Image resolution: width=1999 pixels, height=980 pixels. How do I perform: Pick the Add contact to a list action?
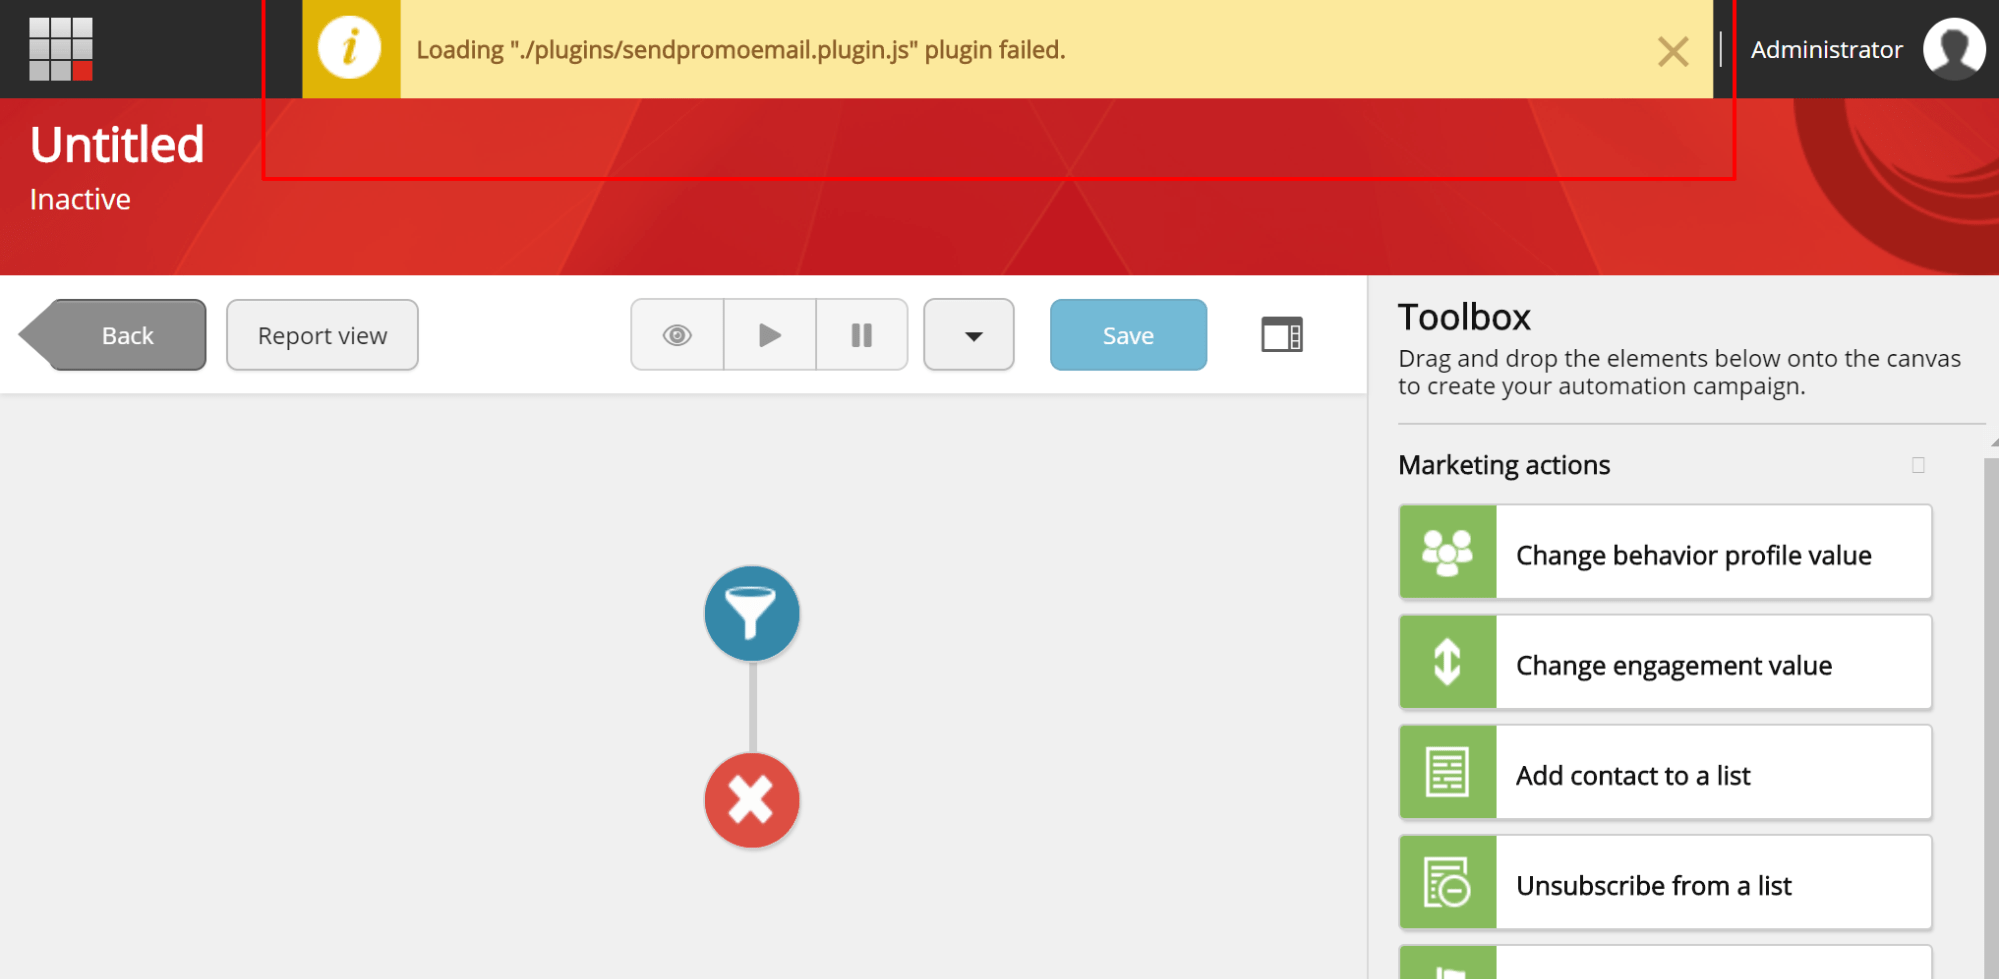coord(1665,773)
